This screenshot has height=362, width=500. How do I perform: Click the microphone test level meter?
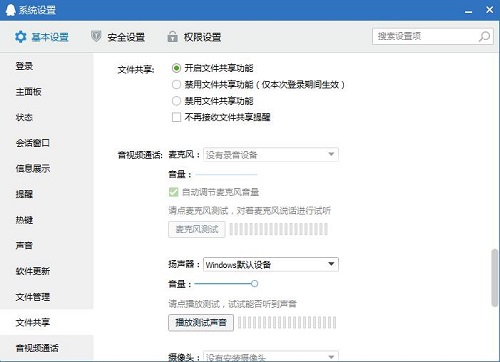[279, 229]
